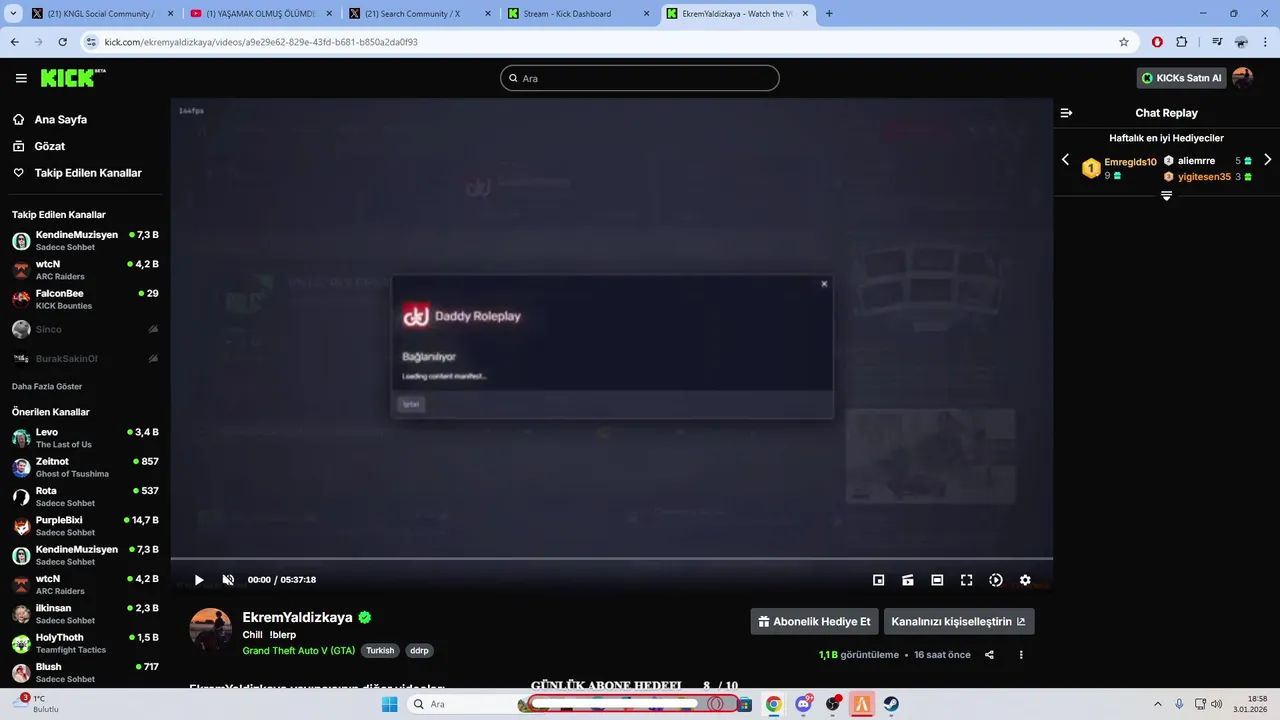The width and height of the screenshot is (1280, 720).
Task: Select gifter Emregids10
Action: [x=1130, y=162]
